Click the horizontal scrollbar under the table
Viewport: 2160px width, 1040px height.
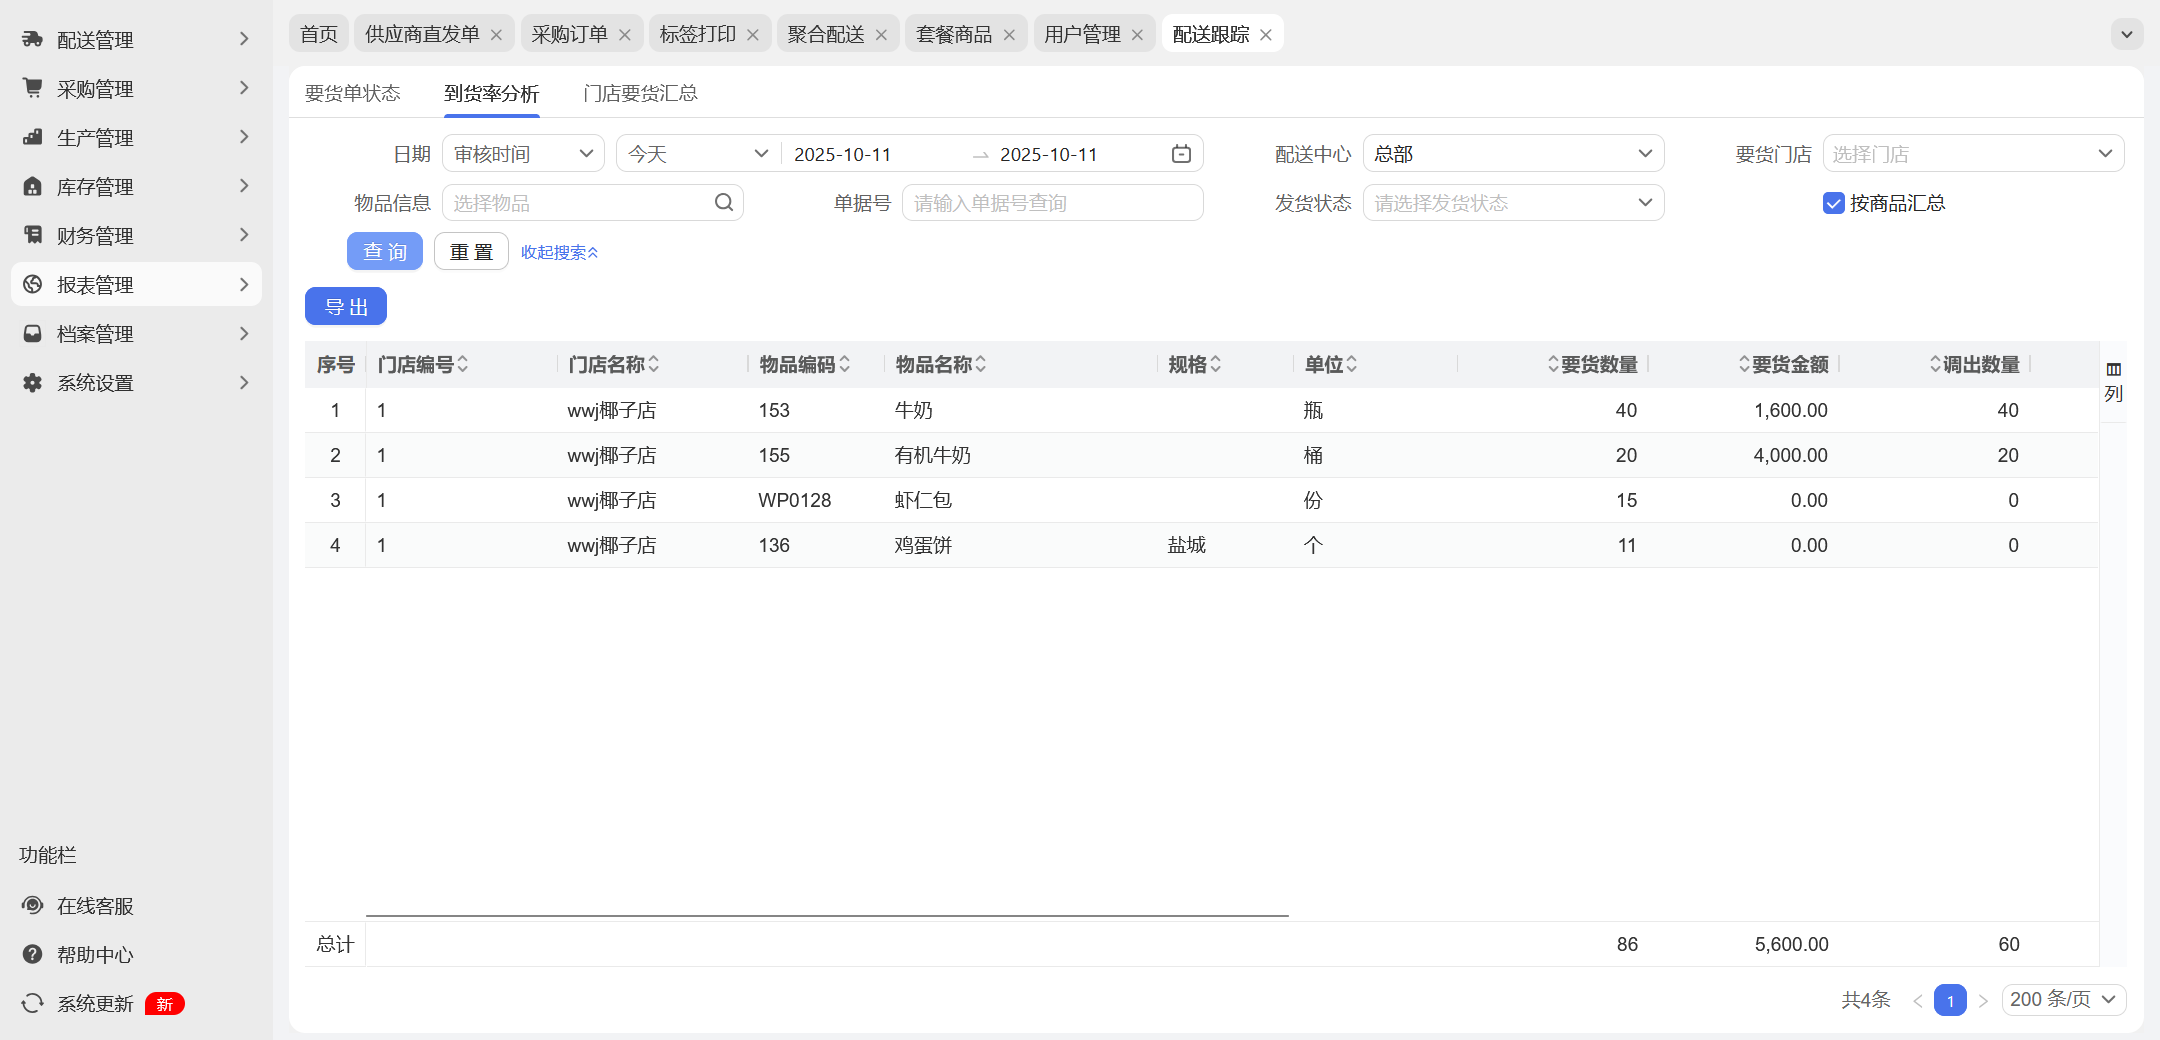tap(826, 915)
